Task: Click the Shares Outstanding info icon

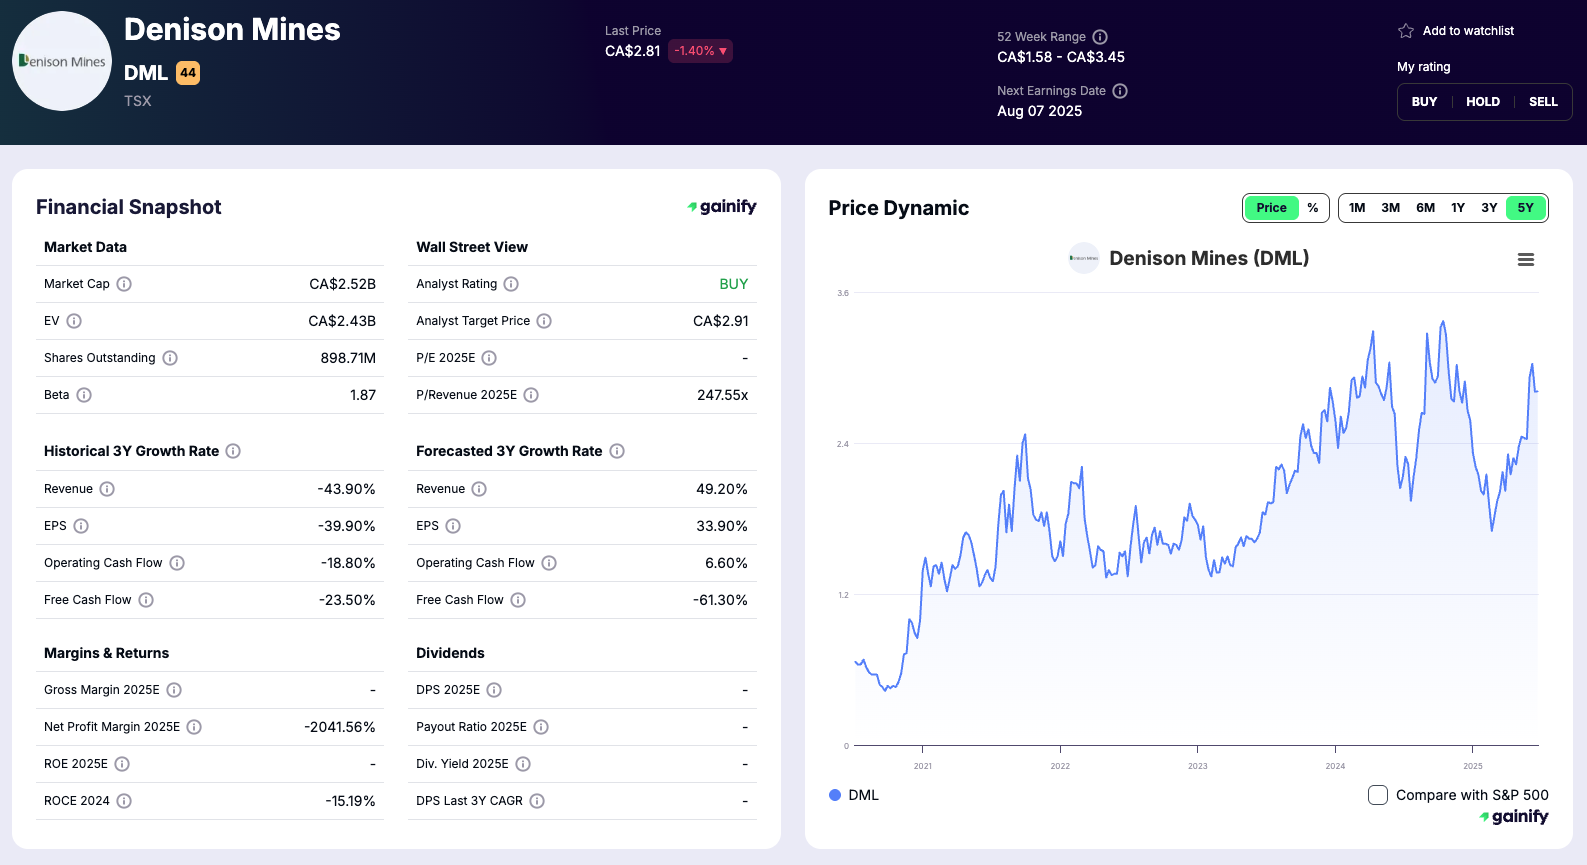Action: pyautogui.click(x=170, y=358)
